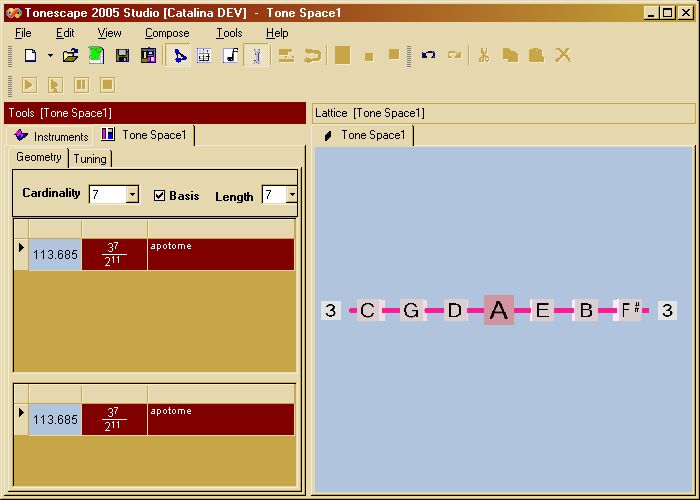Click the Delete X icon

(x=563, y=56)
